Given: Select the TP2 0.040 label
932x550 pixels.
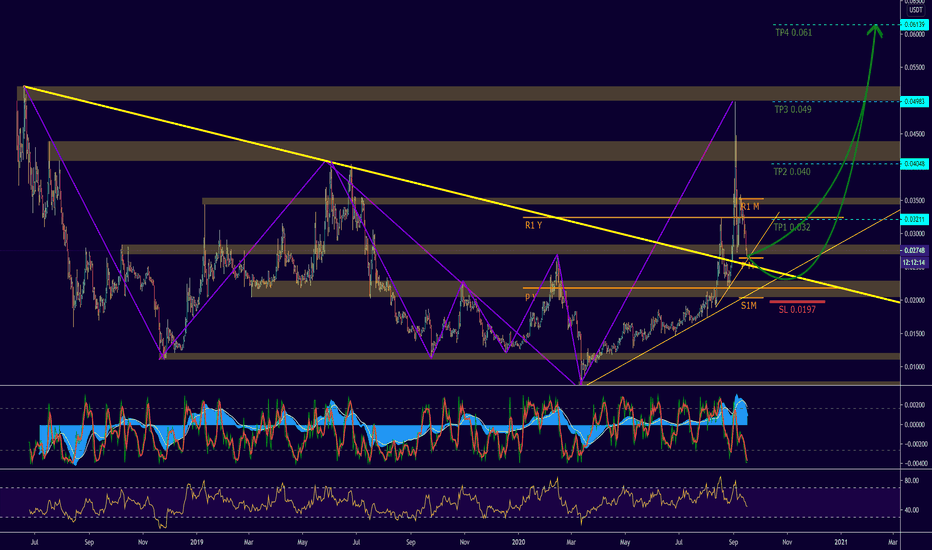Looking at the screenshot, I should pyautogui.click(x=791, y=172).
